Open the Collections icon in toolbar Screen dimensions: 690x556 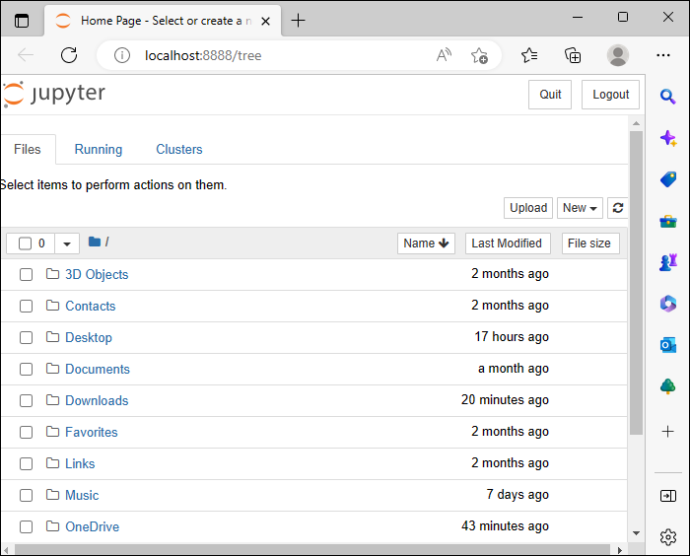[x=573, y=55]
